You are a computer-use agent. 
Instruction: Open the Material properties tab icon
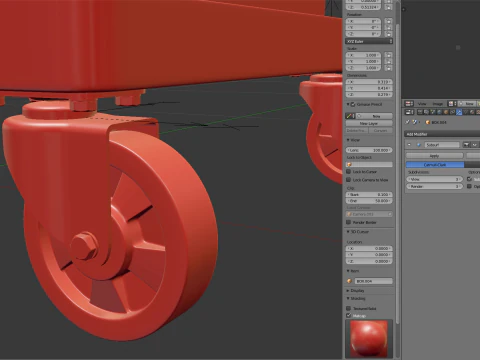point(472,112)
